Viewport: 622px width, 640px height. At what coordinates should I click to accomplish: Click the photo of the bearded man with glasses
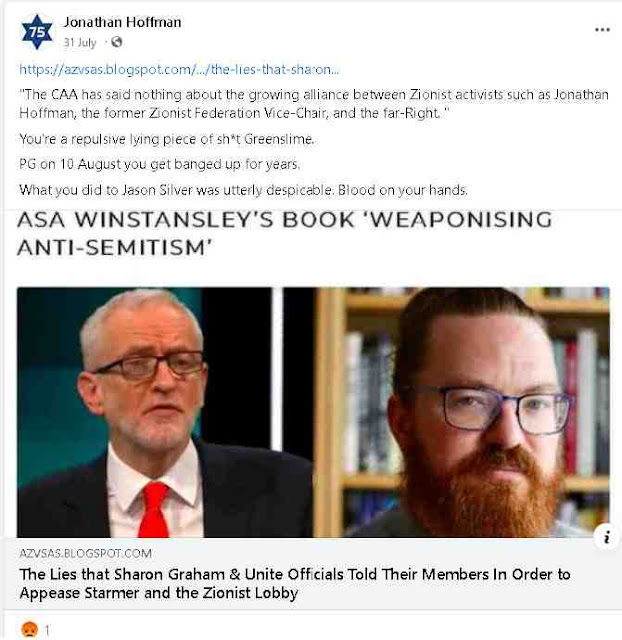pyautogui.click(x=461, y=412)
